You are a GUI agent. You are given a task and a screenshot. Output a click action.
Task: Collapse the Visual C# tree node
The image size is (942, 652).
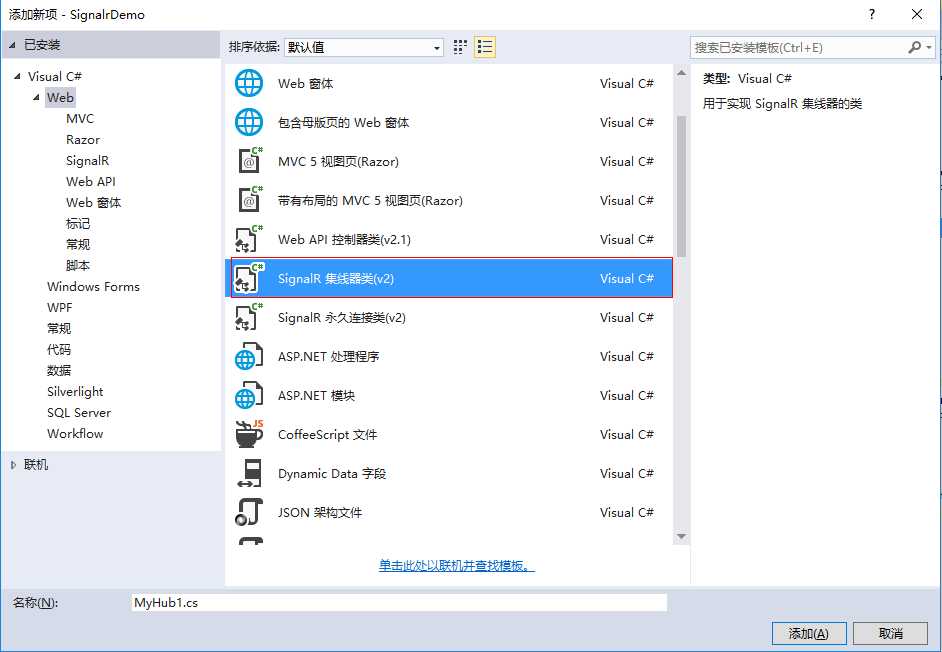click(x=17, y=76)
